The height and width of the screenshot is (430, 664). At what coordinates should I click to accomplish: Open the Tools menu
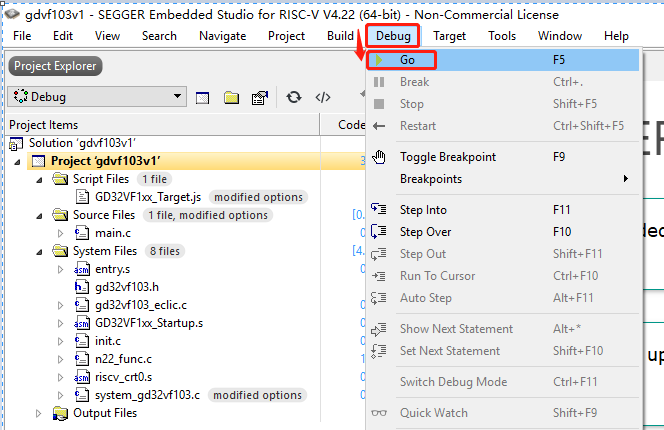tap(502, 36)
